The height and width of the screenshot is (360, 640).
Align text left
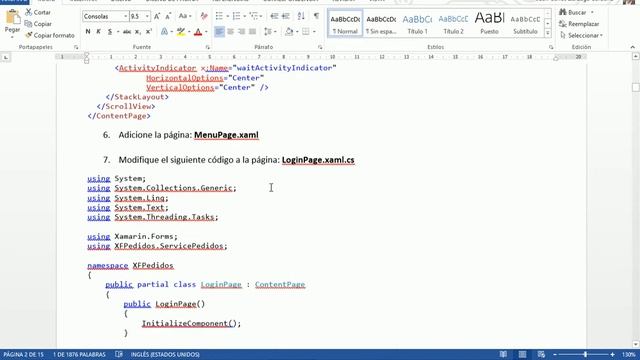click(x=219, y=31)
